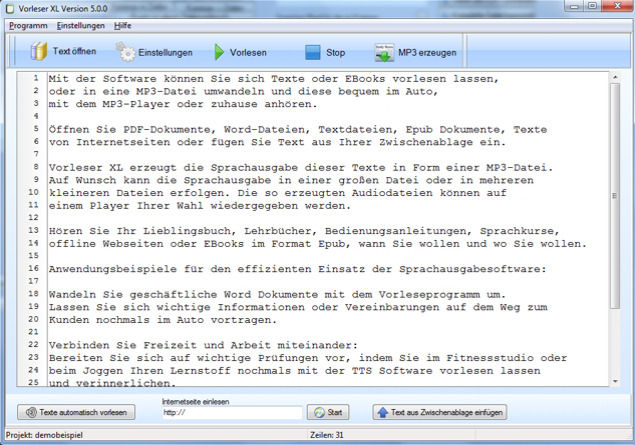Click the scrollbar up arrow of text area
635x445 pixels.
615,77
